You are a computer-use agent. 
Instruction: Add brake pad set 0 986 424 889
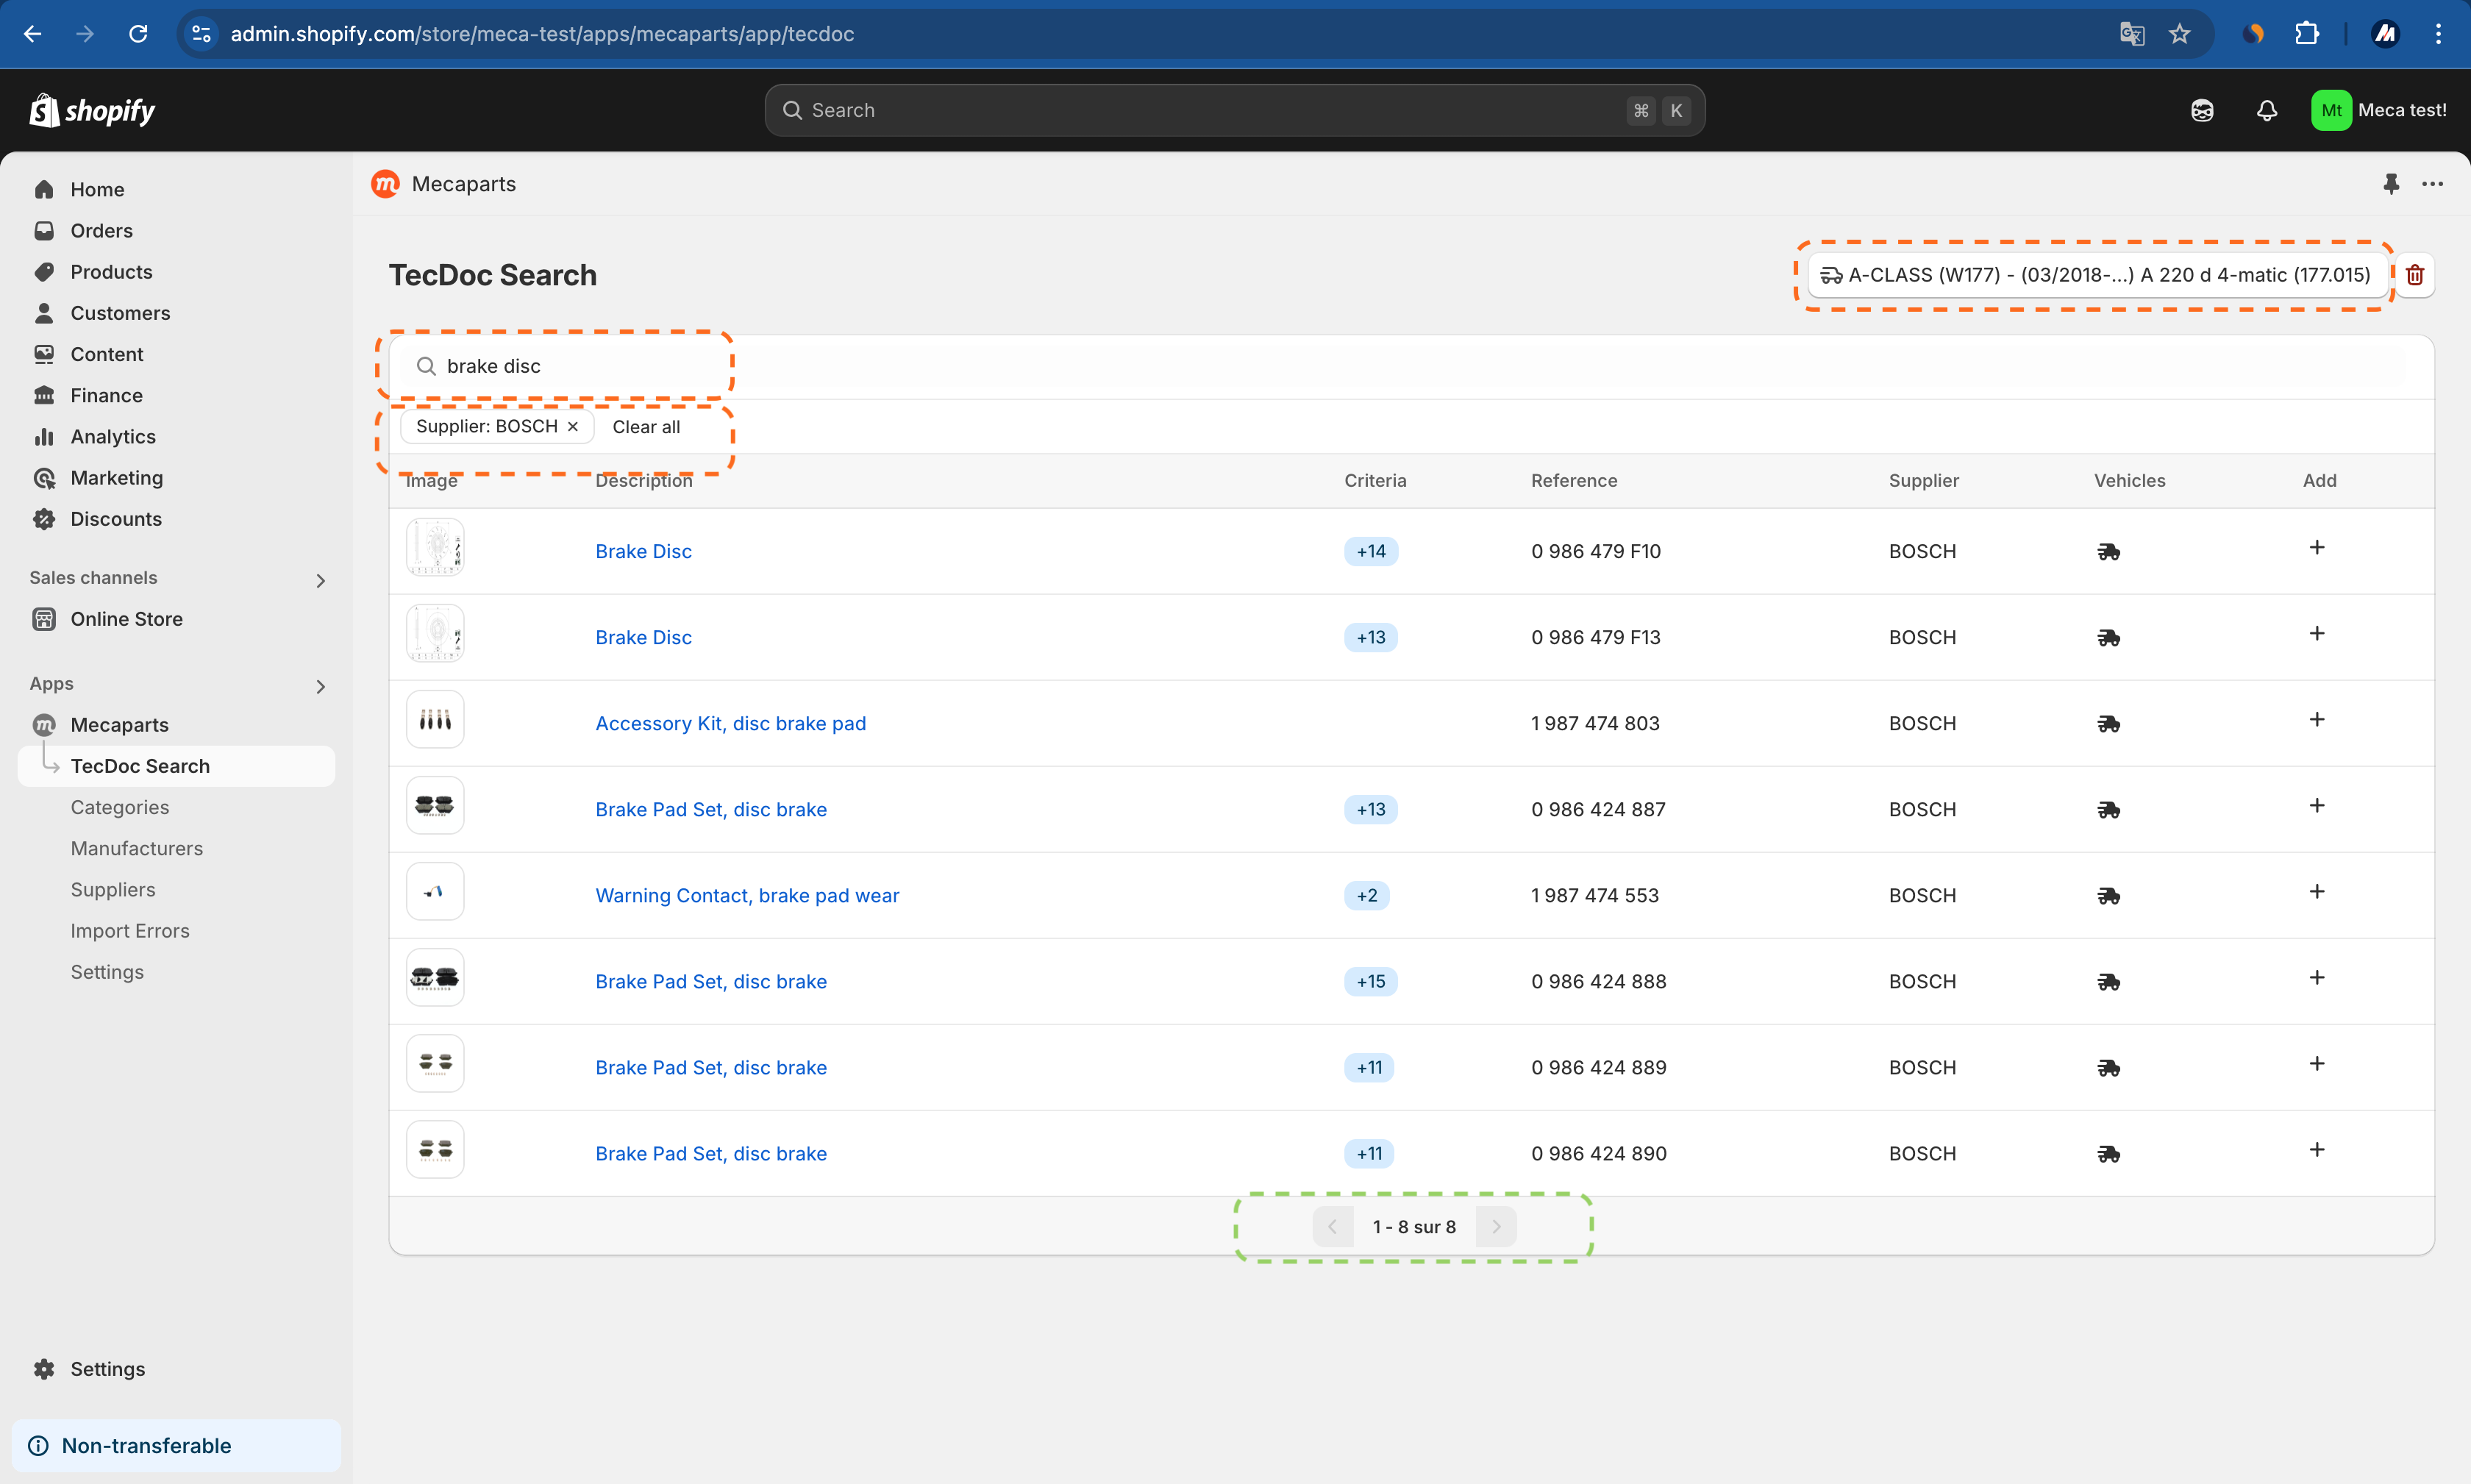coord(2317,1063)
